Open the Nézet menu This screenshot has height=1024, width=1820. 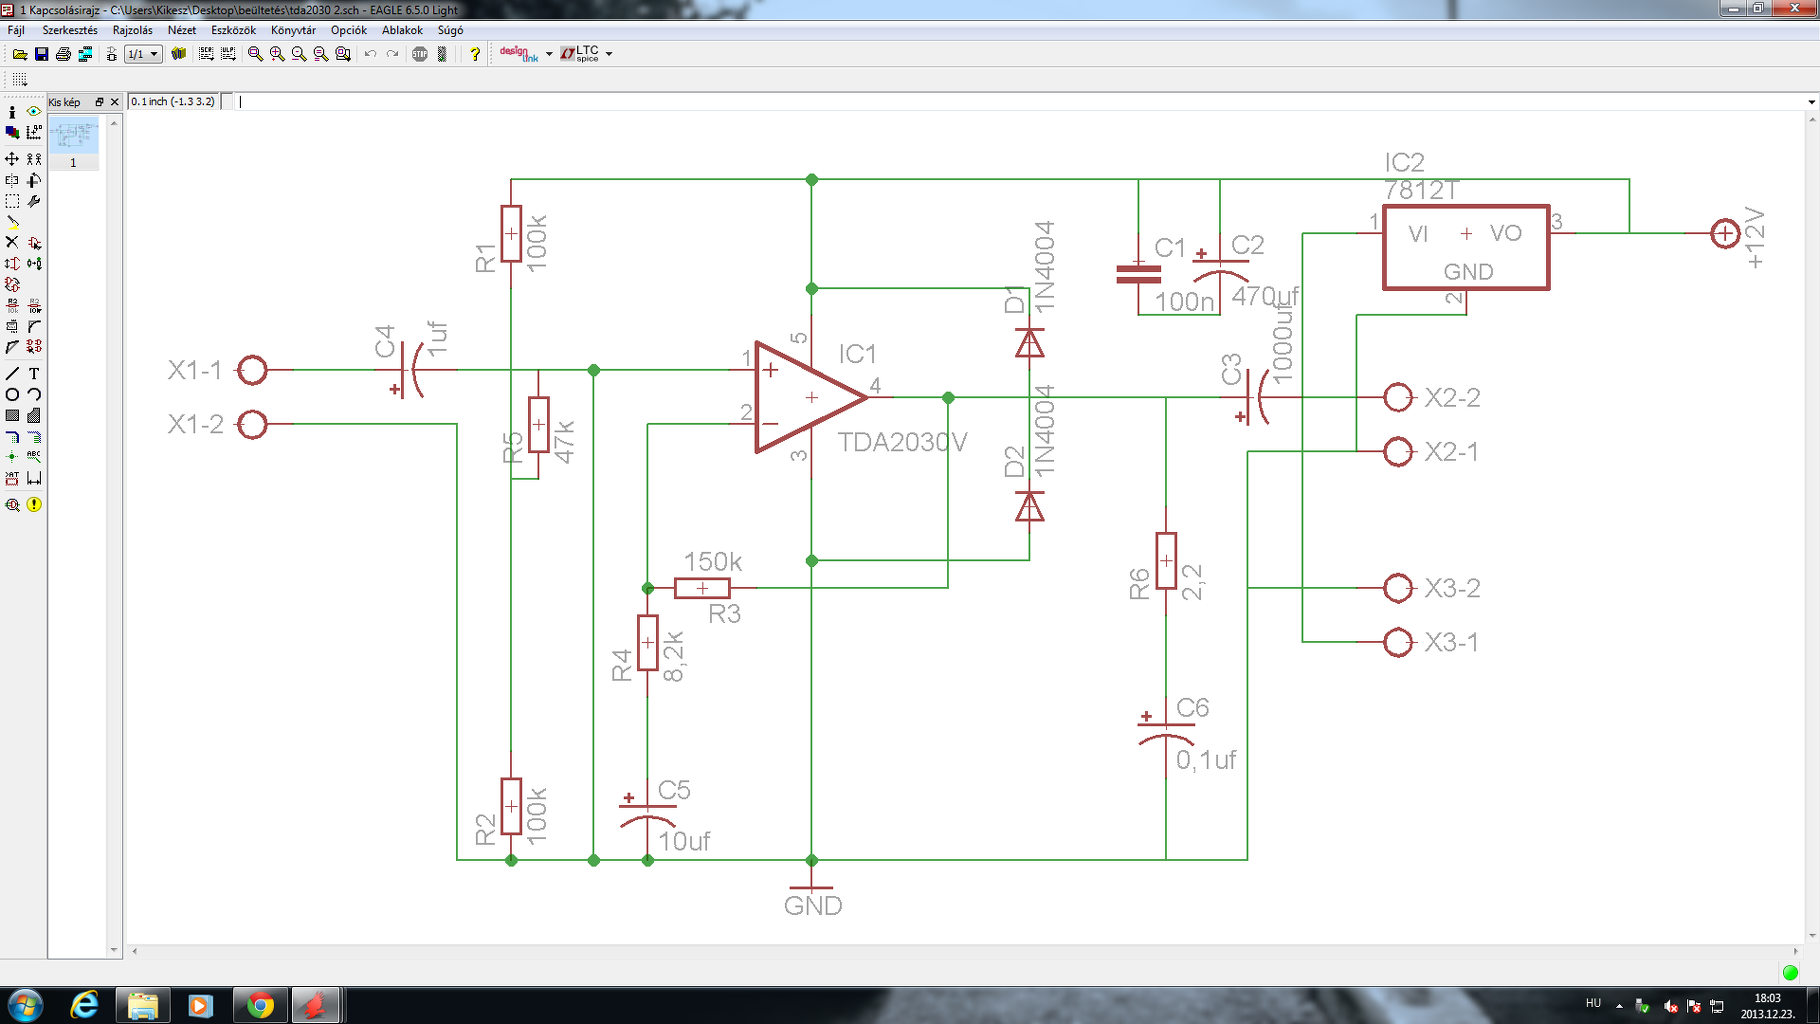(182, 30)
